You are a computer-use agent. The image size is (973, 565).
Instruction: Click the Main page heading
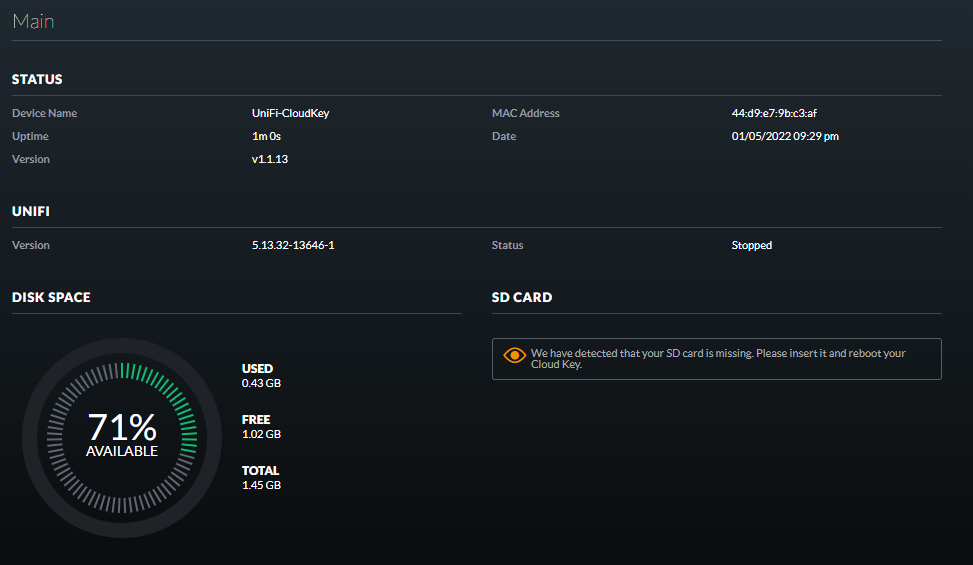(x=33, y=20)
